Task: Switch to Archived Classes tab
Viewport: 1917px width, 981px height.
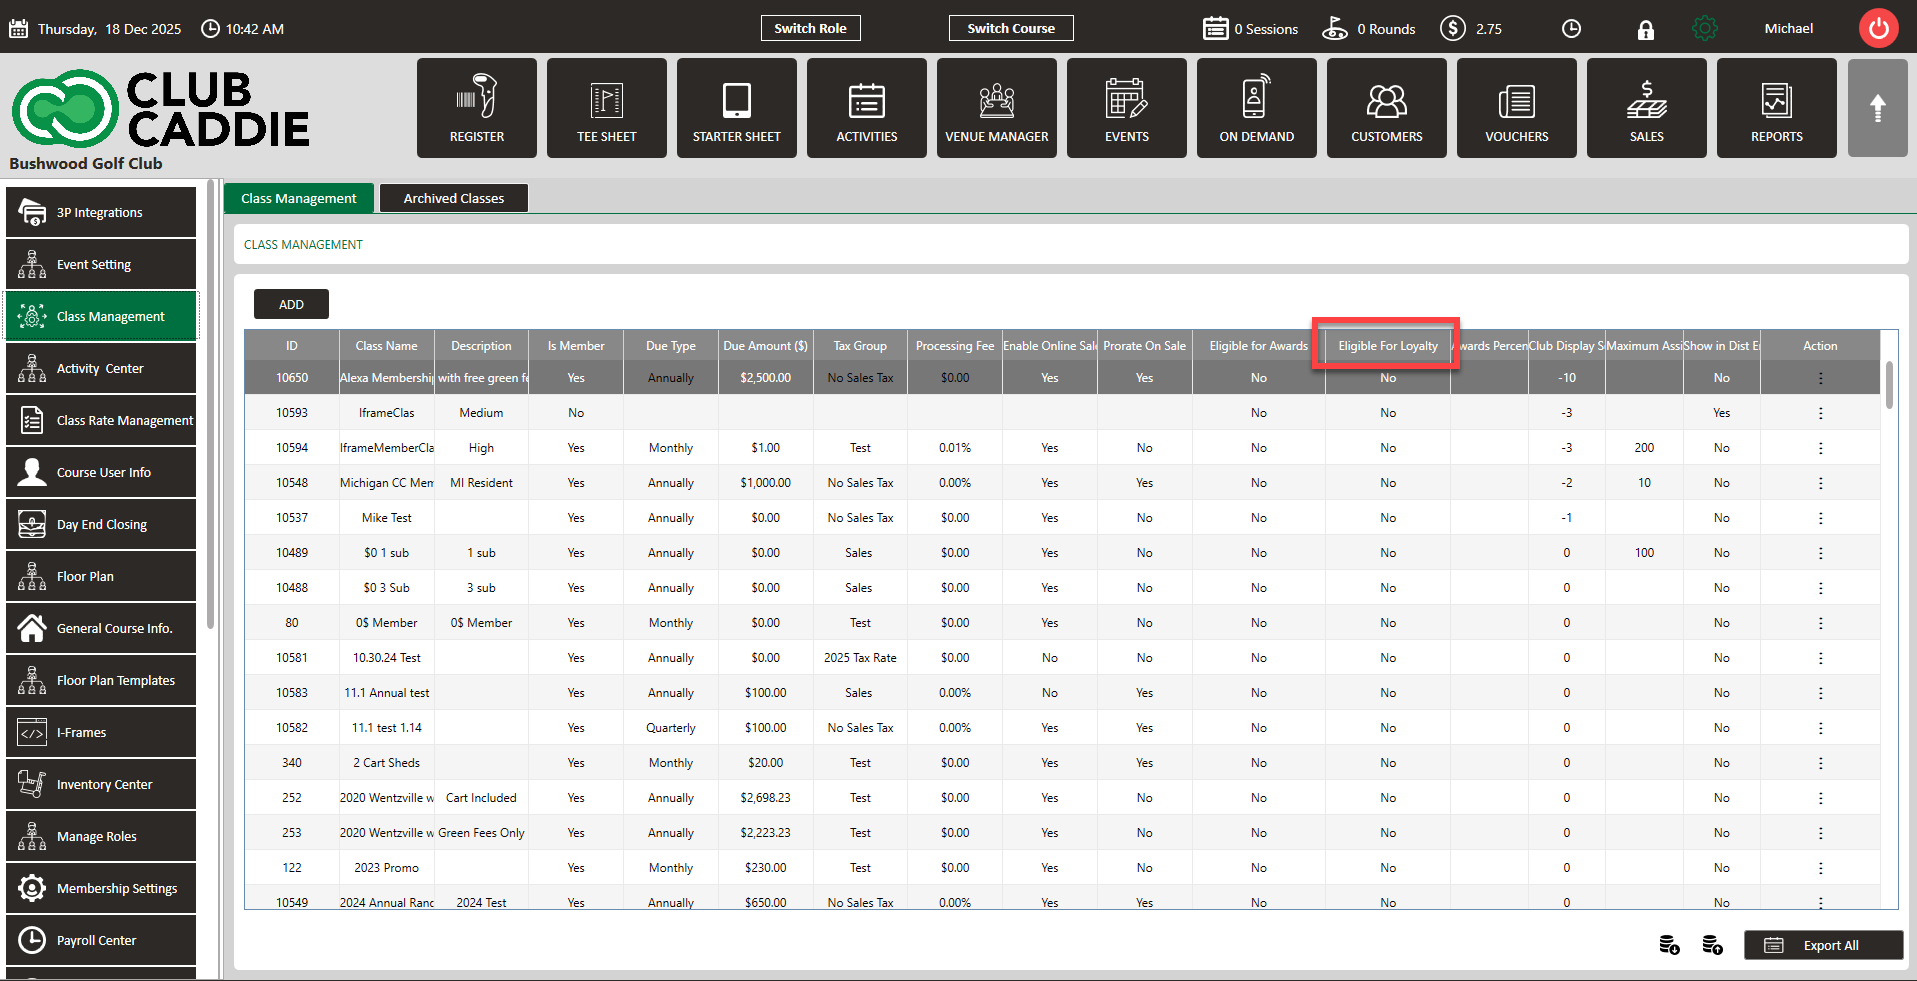Action: 453,198
